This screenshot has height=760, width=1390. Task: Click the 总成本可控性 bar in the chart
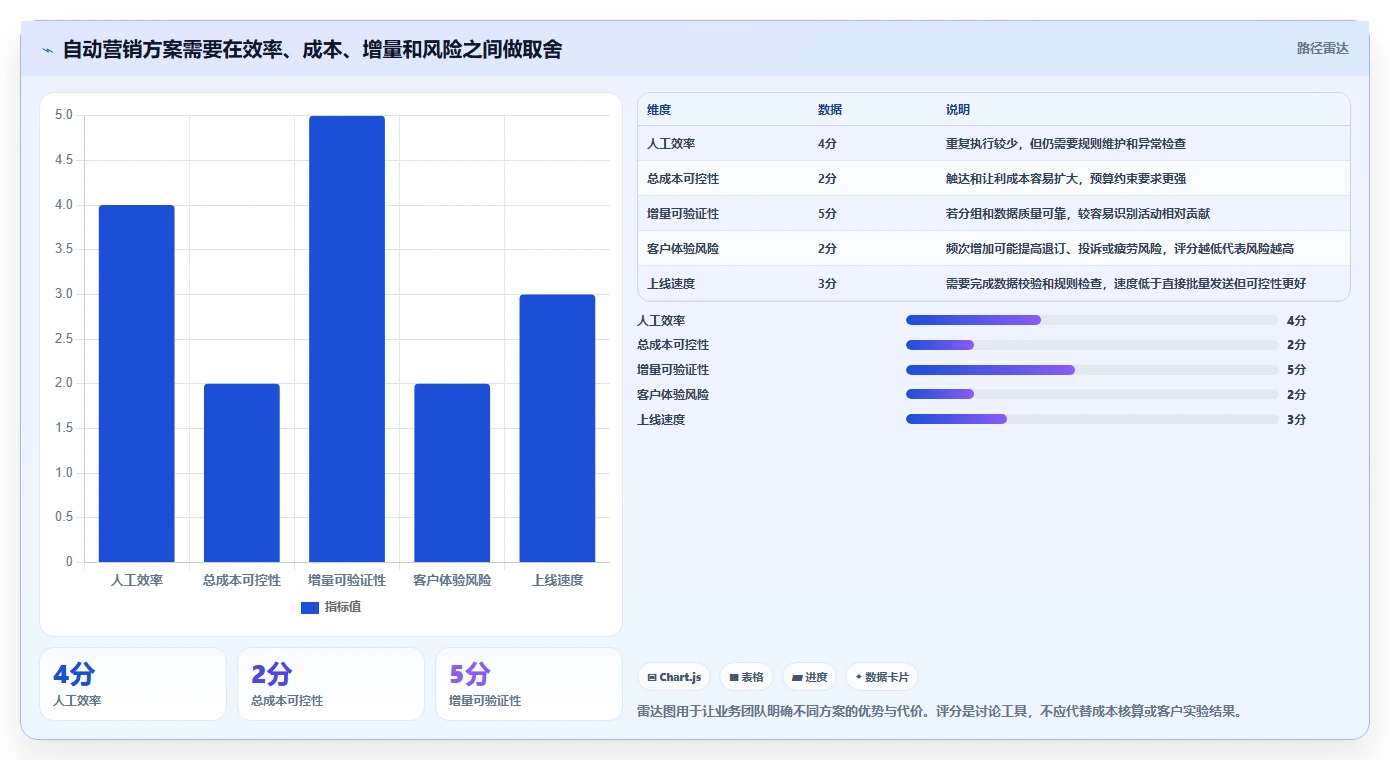coord(242,473)
